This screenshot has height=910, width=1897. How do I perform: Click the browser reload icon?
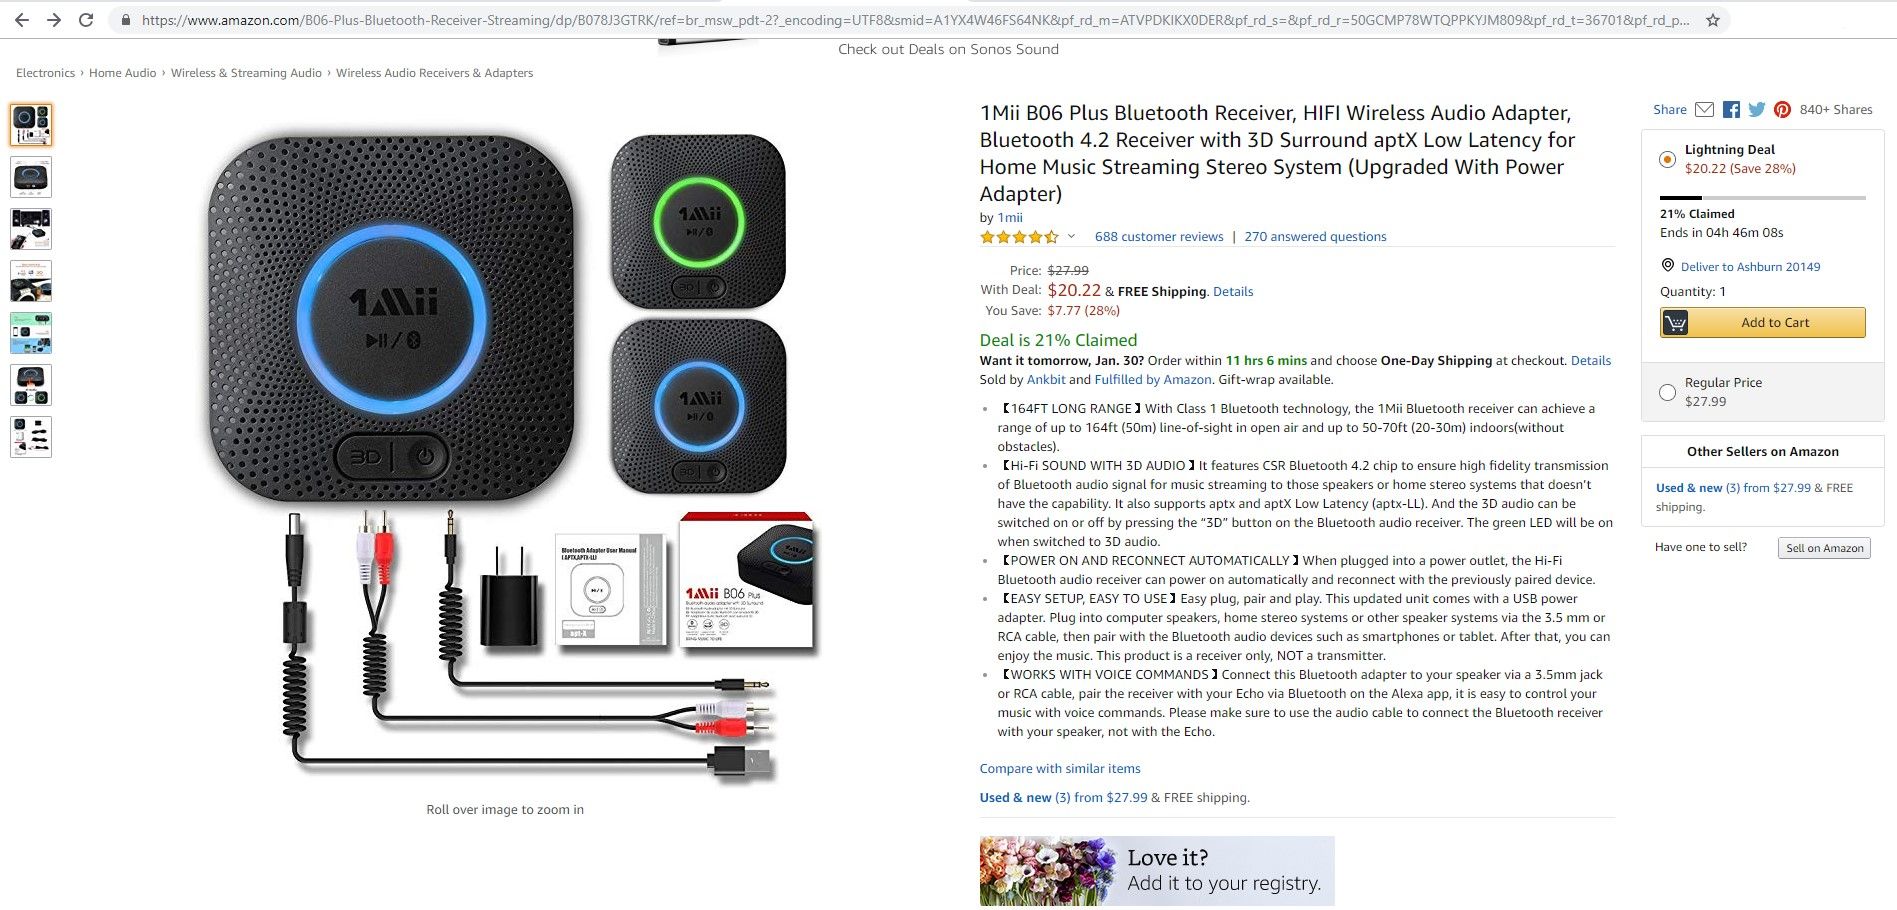(x=86, y=20)
